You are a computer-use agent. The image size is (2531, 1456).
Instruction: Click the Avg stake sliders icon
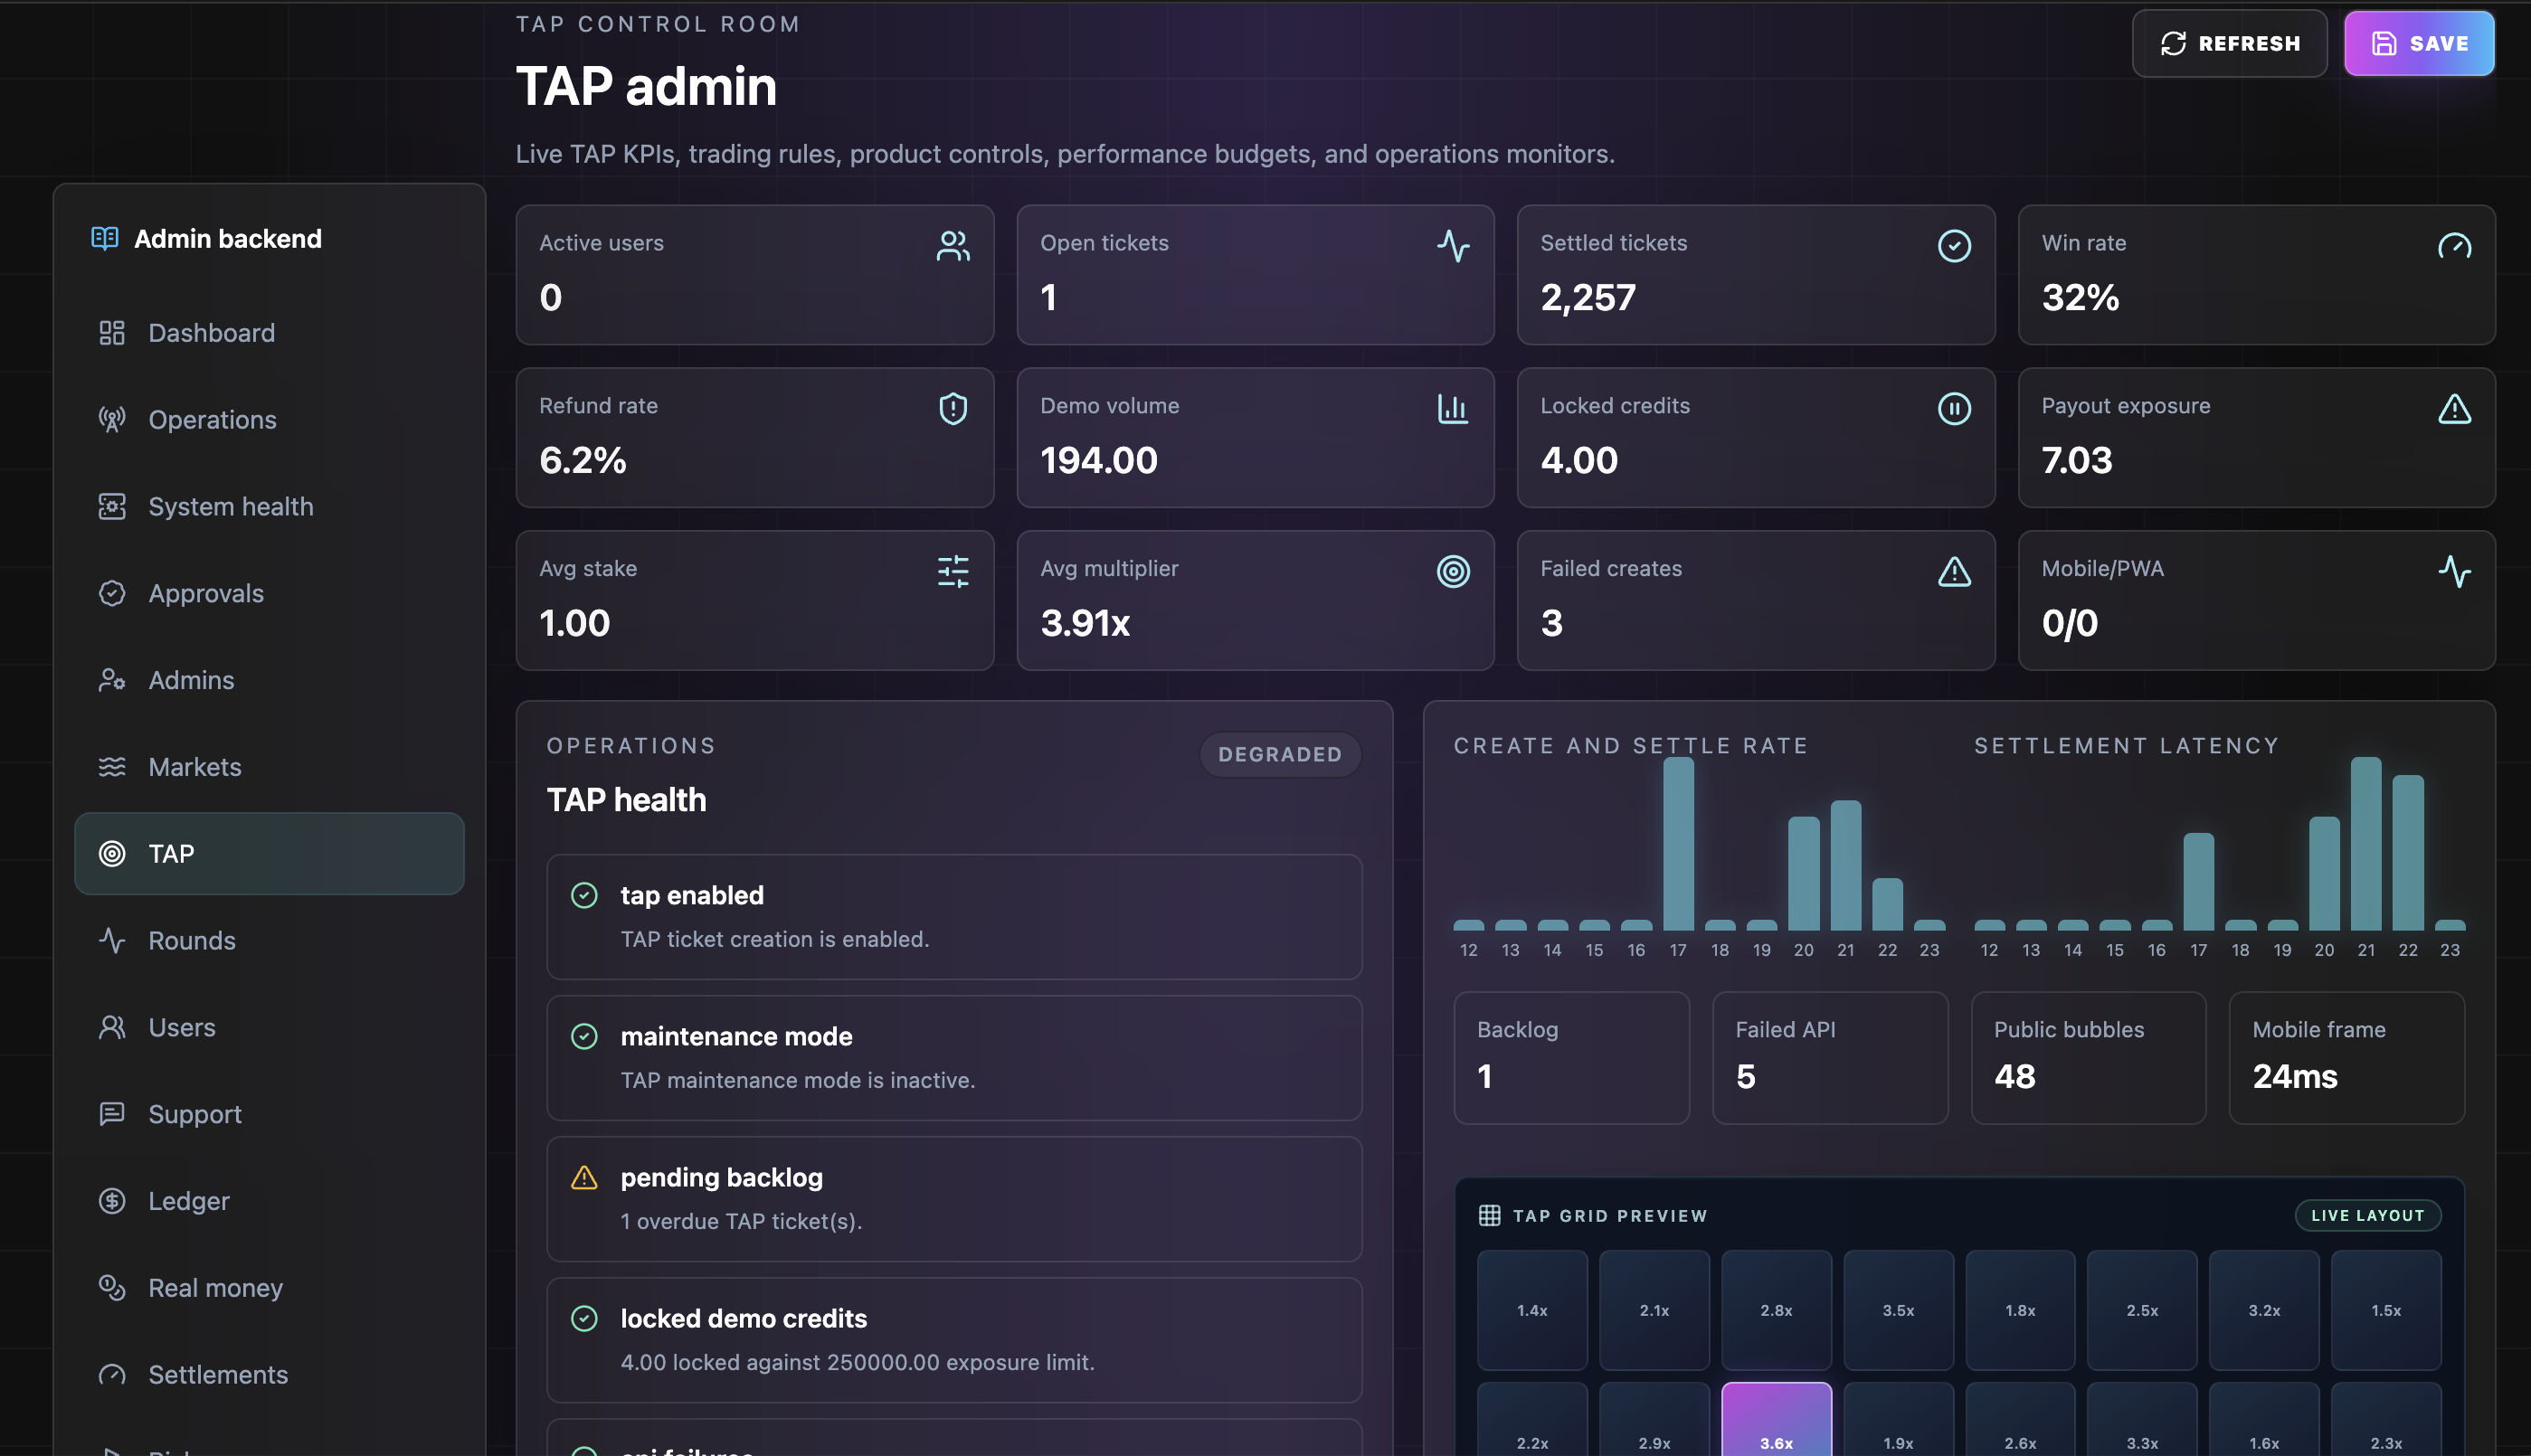pos(953,571)
